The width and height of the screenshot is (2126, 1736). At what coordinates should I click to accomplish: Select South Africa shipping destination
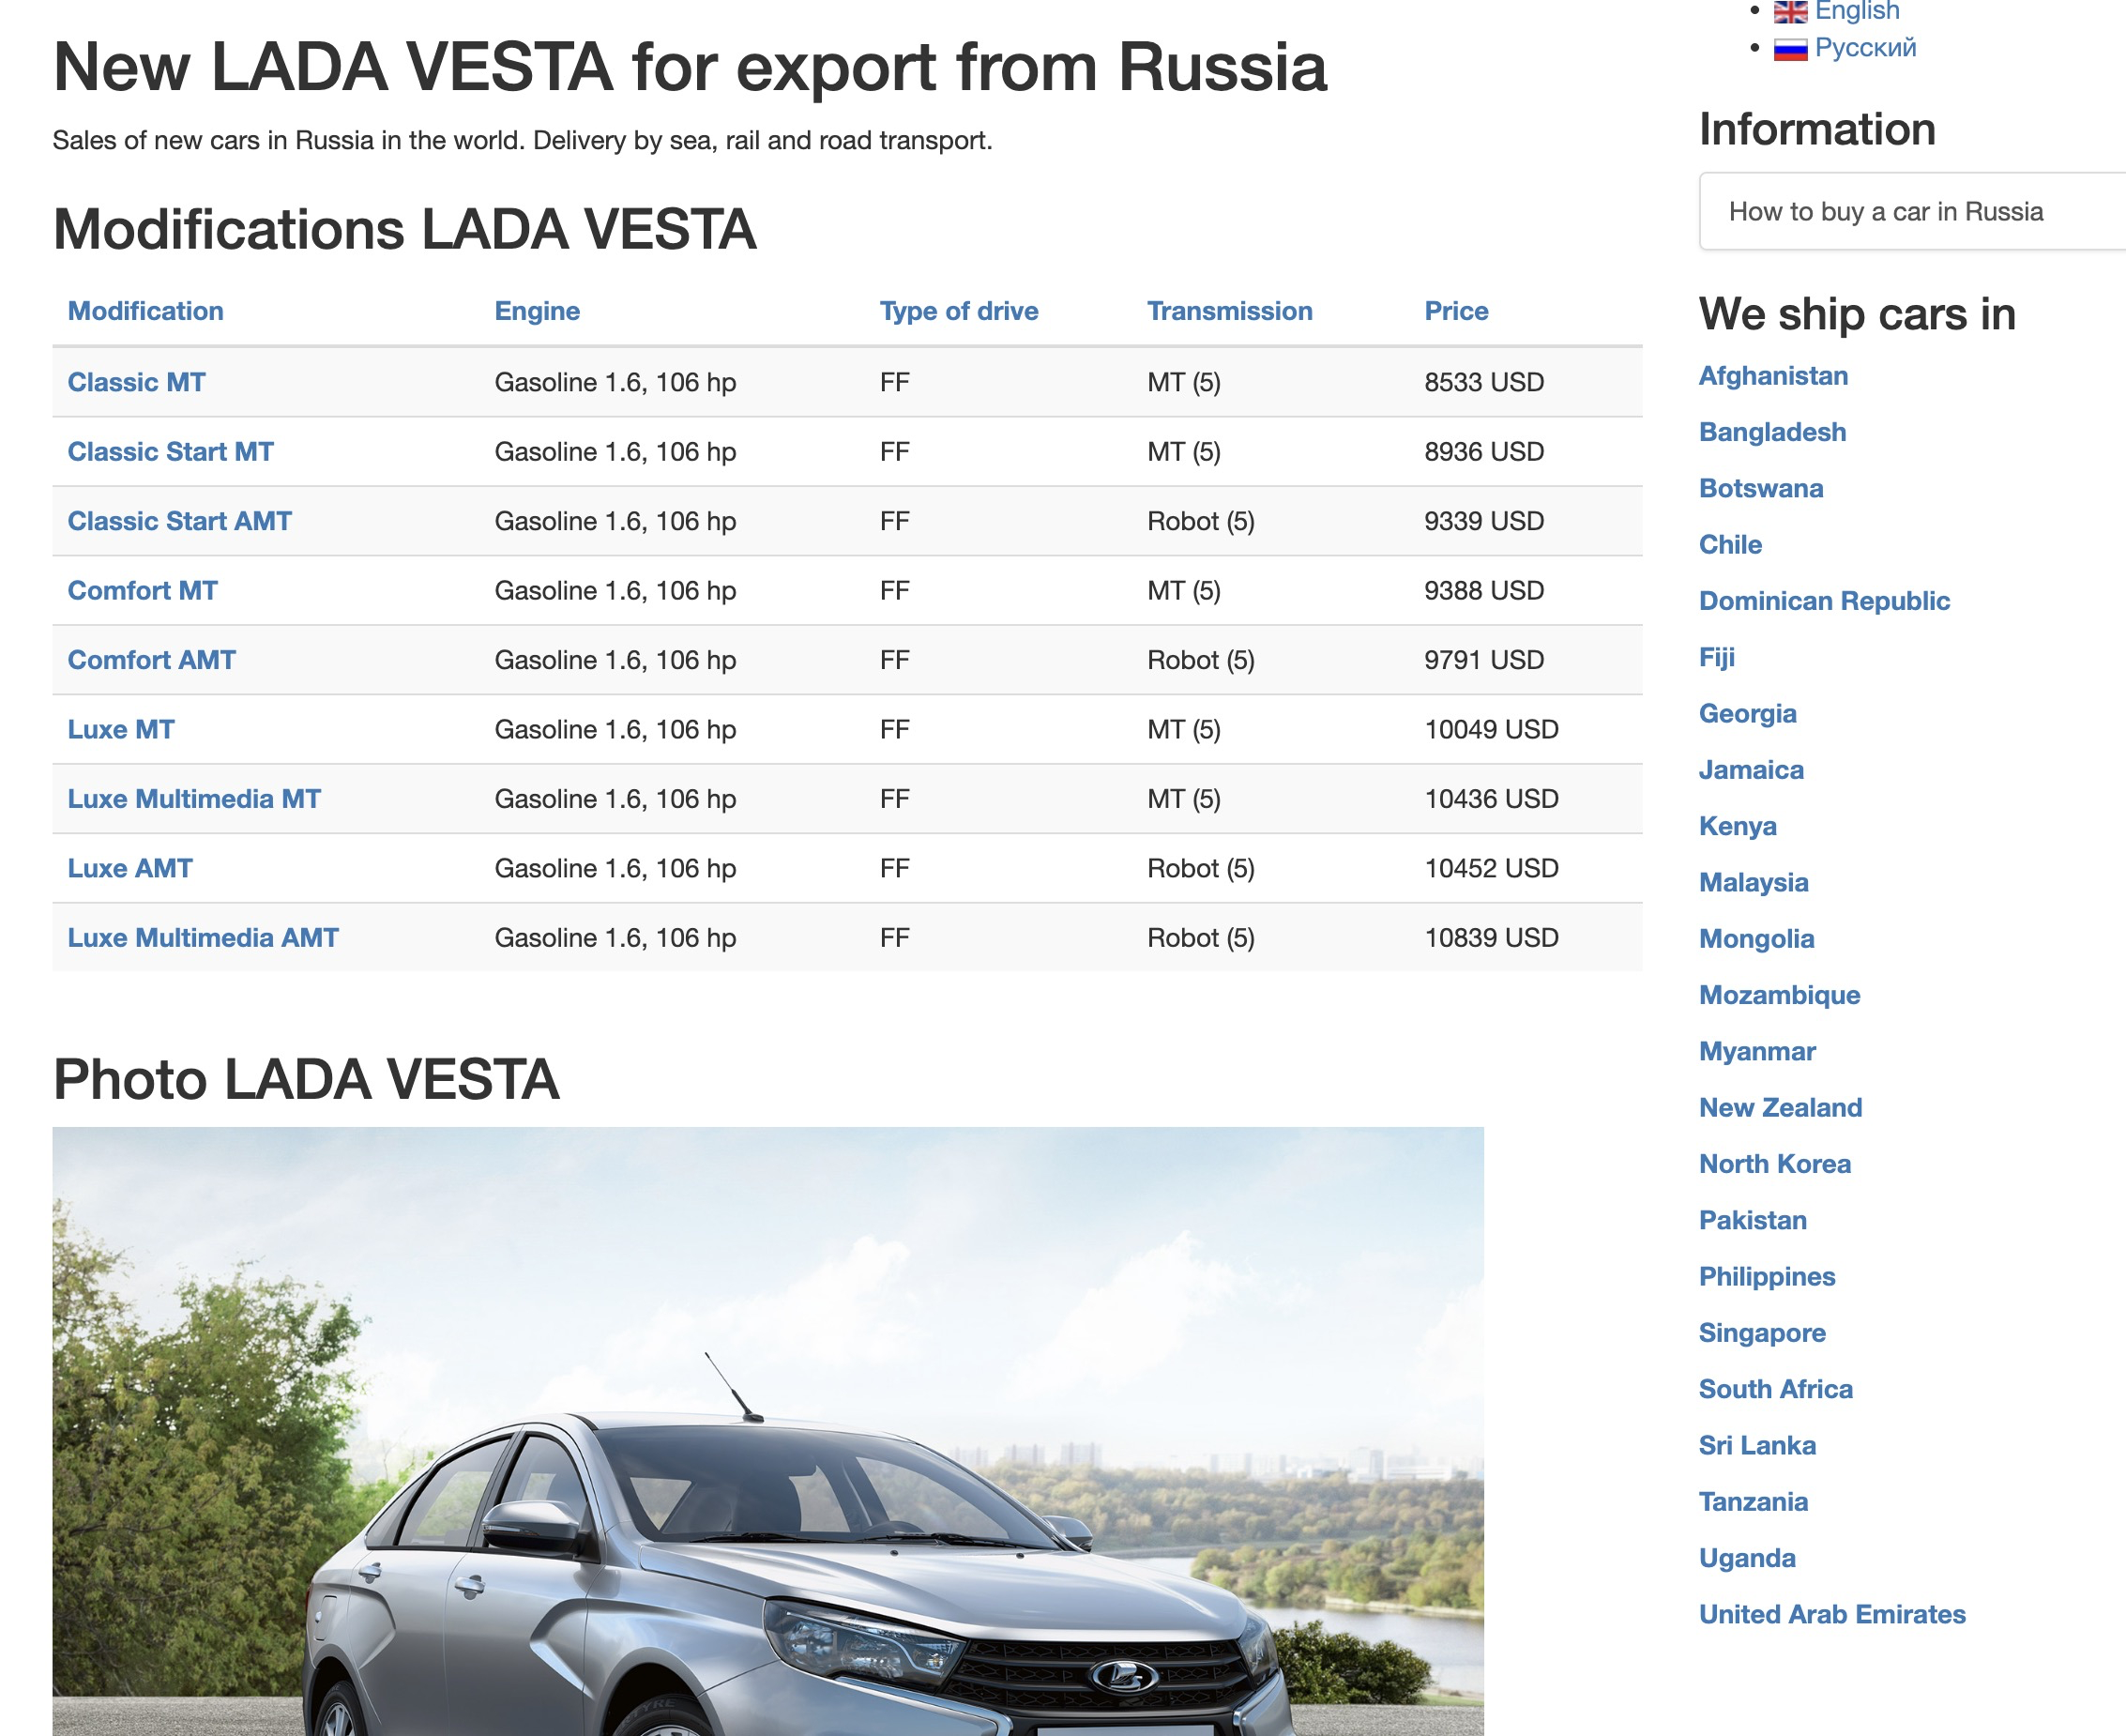(1775, 1389)
